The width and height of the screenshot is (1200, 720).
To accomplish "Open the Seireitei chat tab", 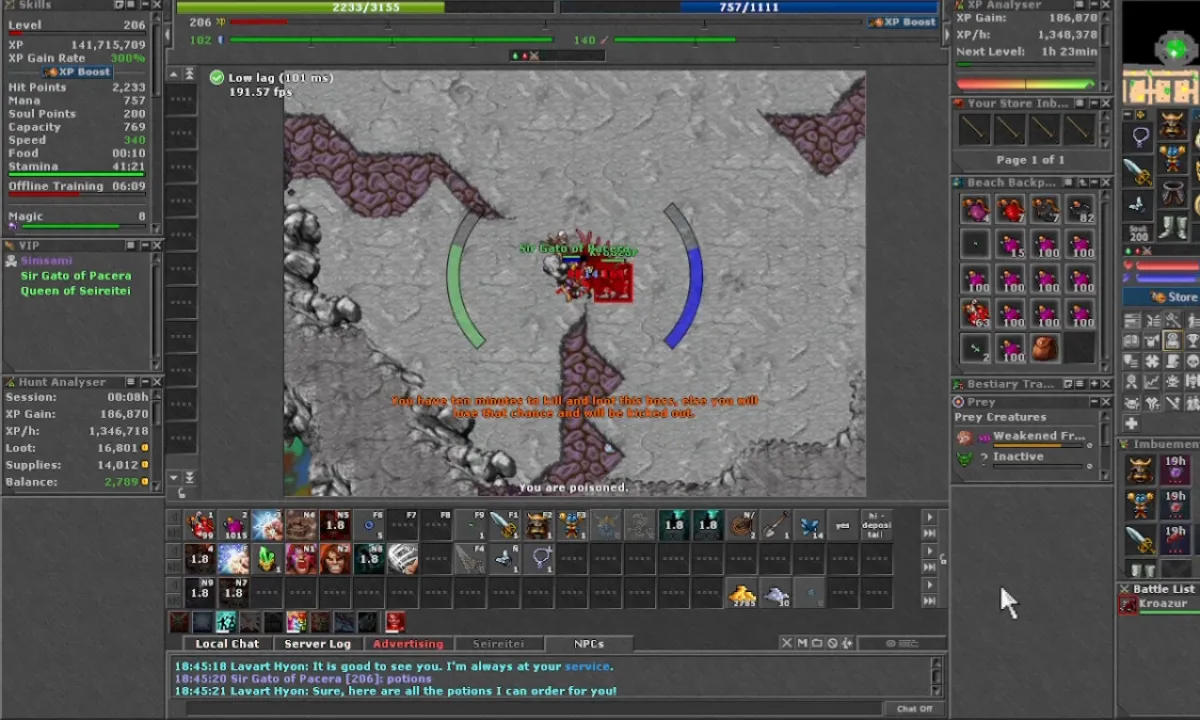I will pos(498,643).
